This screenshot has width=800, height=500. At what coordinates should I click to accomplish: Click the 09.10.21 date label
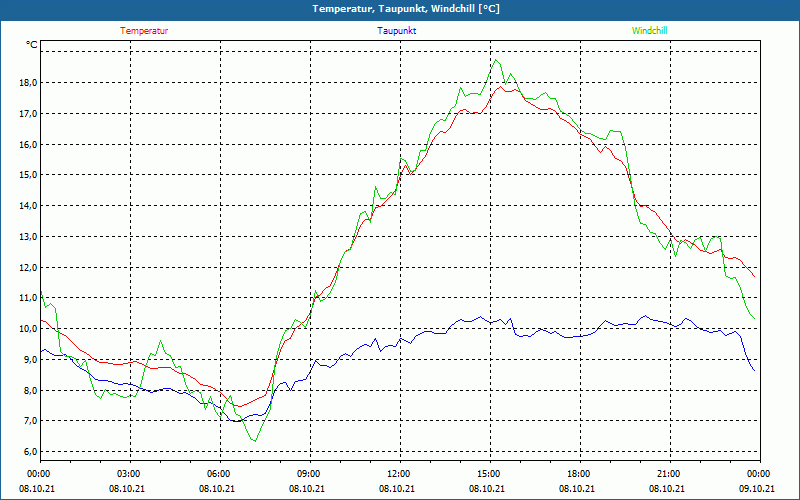(757, 489)
